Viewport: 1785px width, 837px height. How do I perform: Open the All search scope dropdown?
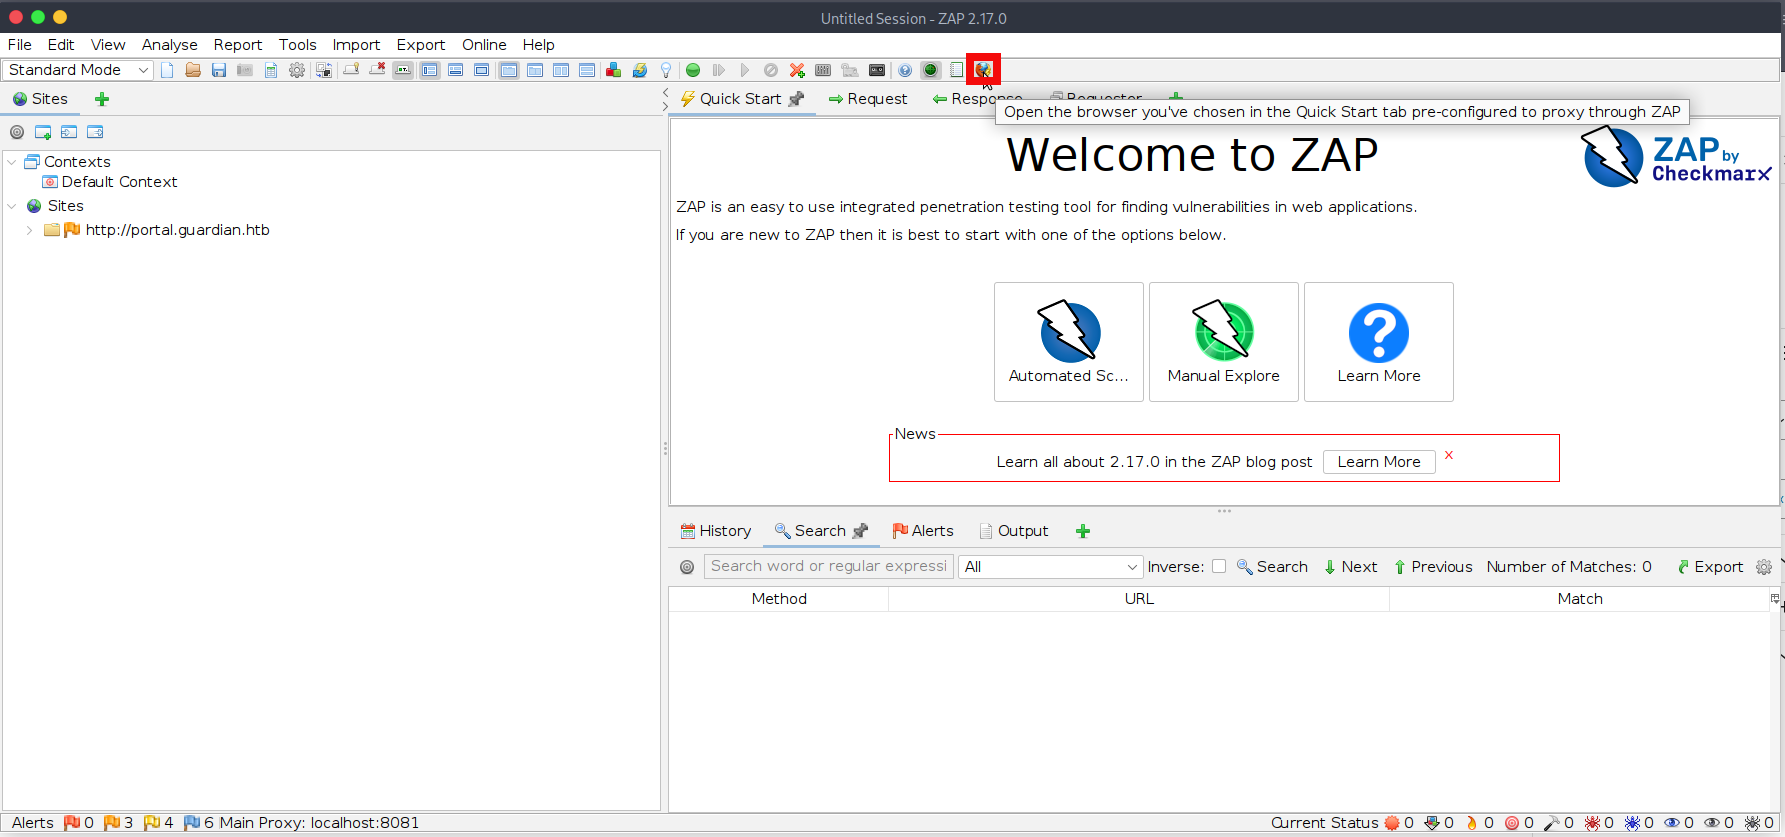[1049, 567]
